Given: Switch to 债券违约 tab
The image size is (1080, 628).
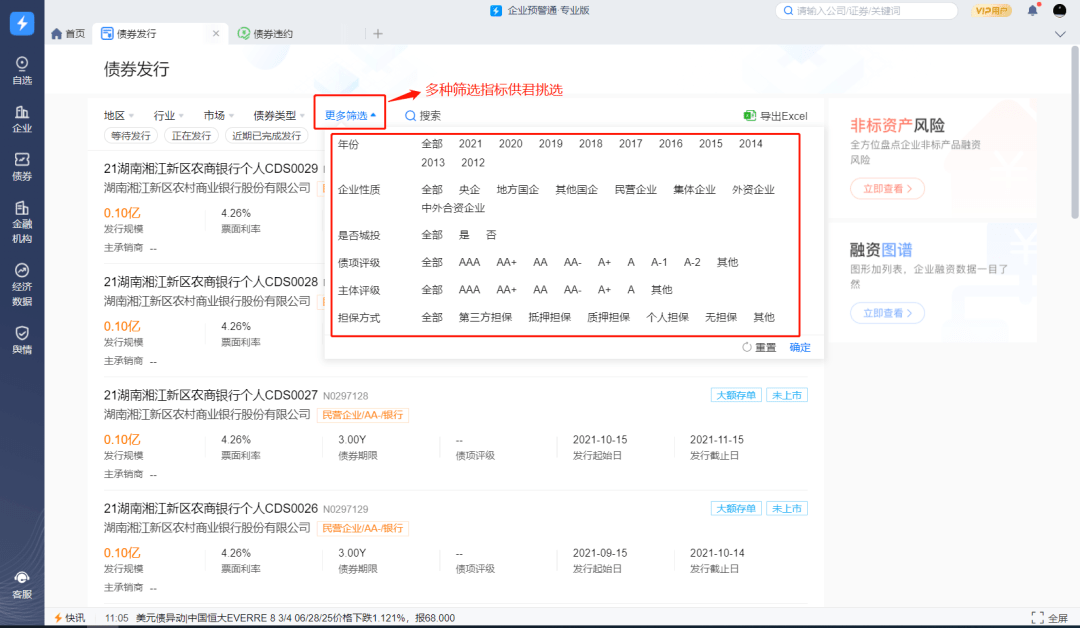Looking at the screenshot, I should tap(265, 33).
